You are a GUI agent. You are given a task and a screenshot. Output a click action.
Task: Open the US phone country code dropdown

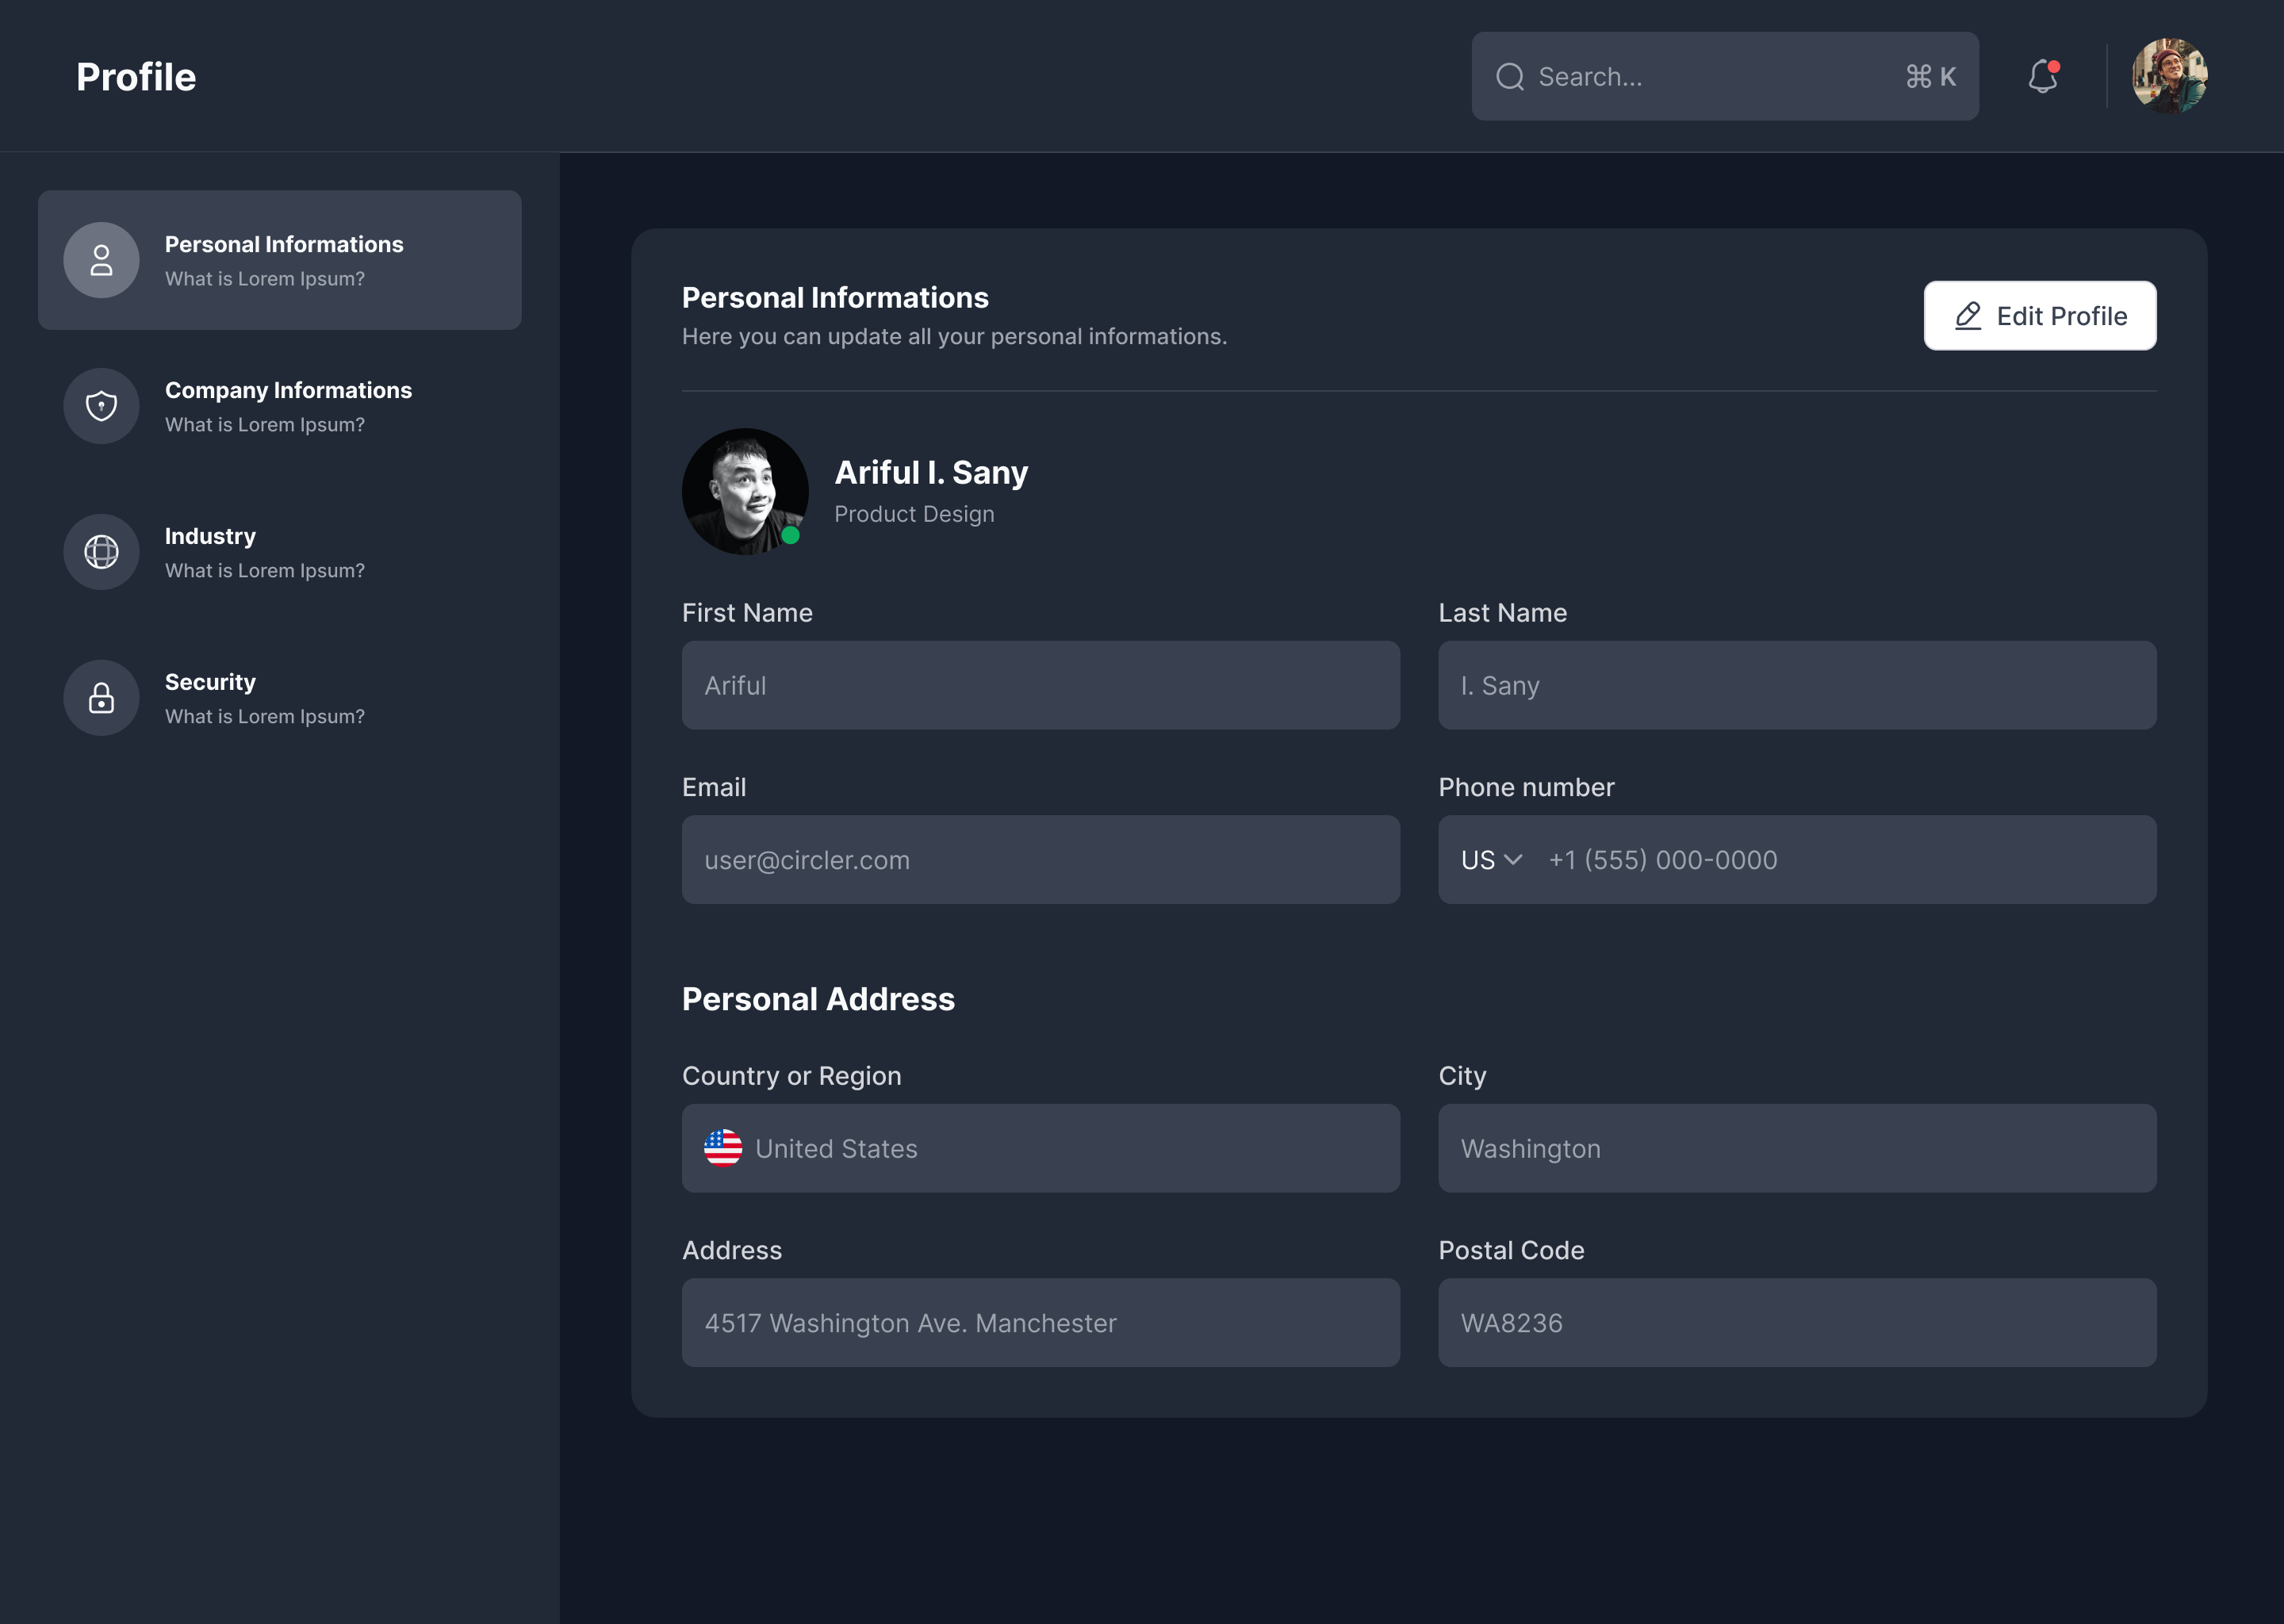click(1491, 860)
